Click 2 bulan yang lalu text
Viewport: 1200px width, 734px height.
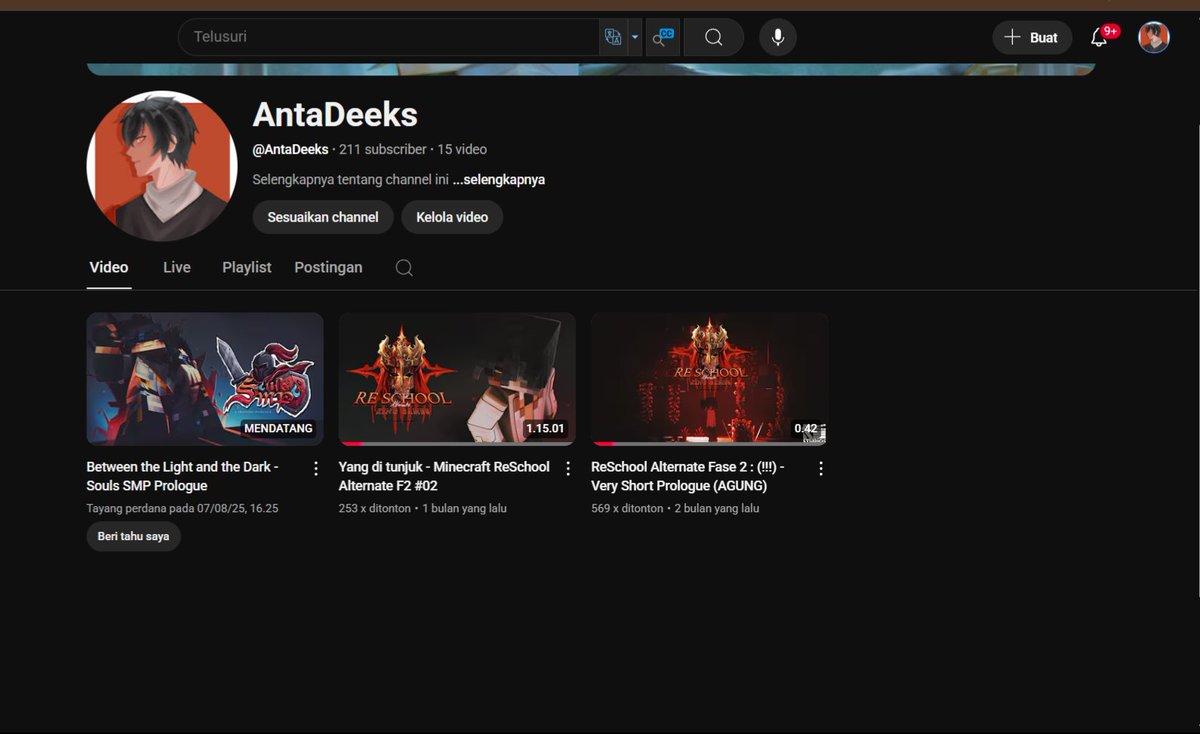click(x=717, y=508)
